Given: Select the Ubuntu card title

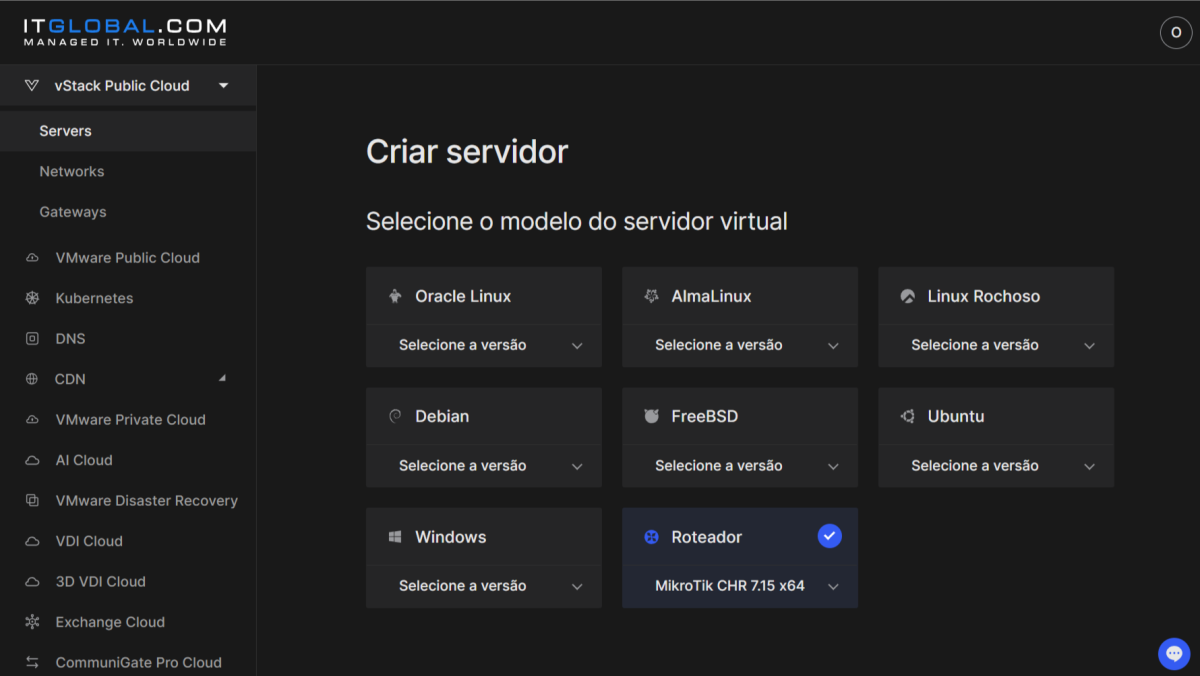Looking at the screenshot, I should (956, 417).
